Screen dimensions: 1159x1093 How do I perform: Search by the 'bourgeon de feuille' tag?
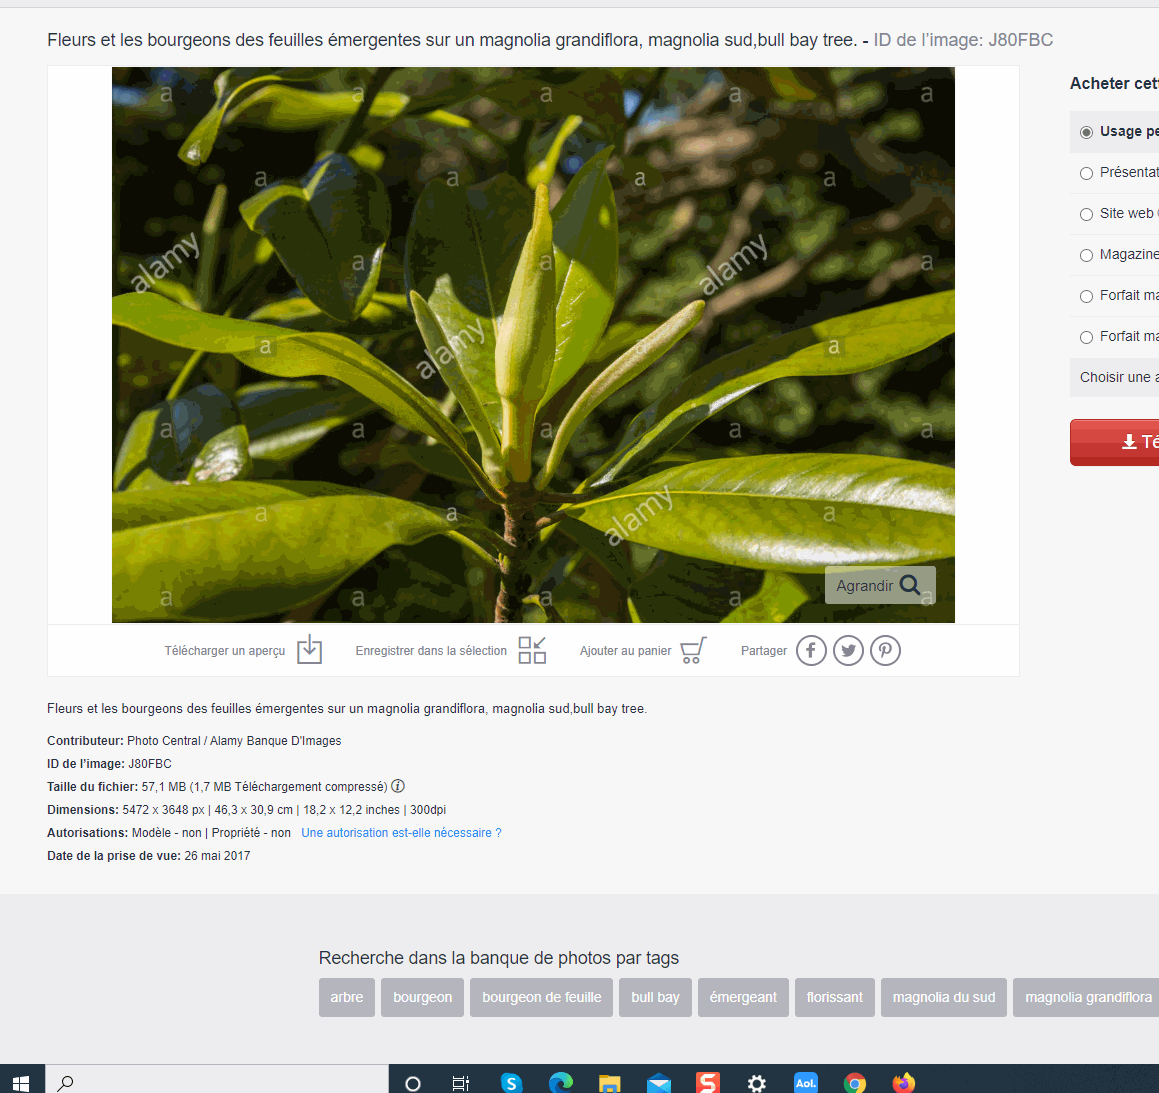coord(541,997)
